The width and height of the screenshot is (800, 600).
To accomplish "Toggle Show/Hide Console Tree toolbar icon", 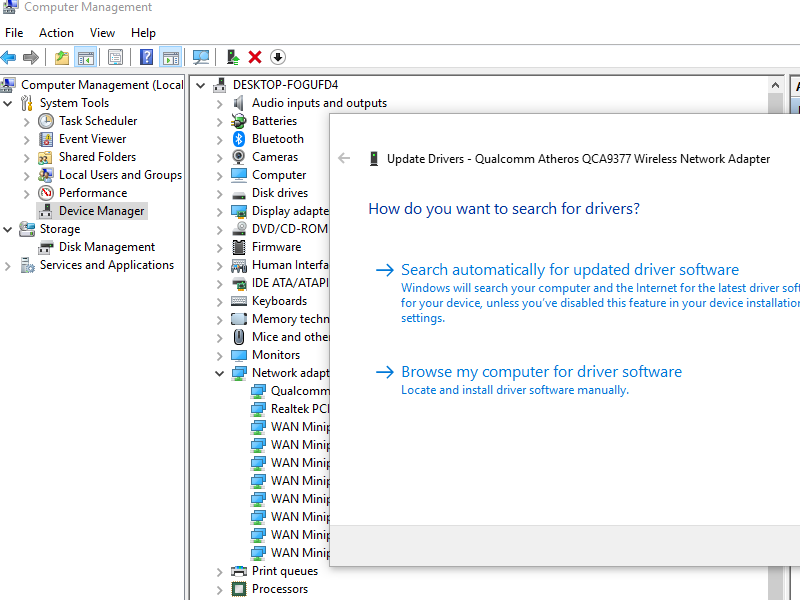I will point(86,57).
